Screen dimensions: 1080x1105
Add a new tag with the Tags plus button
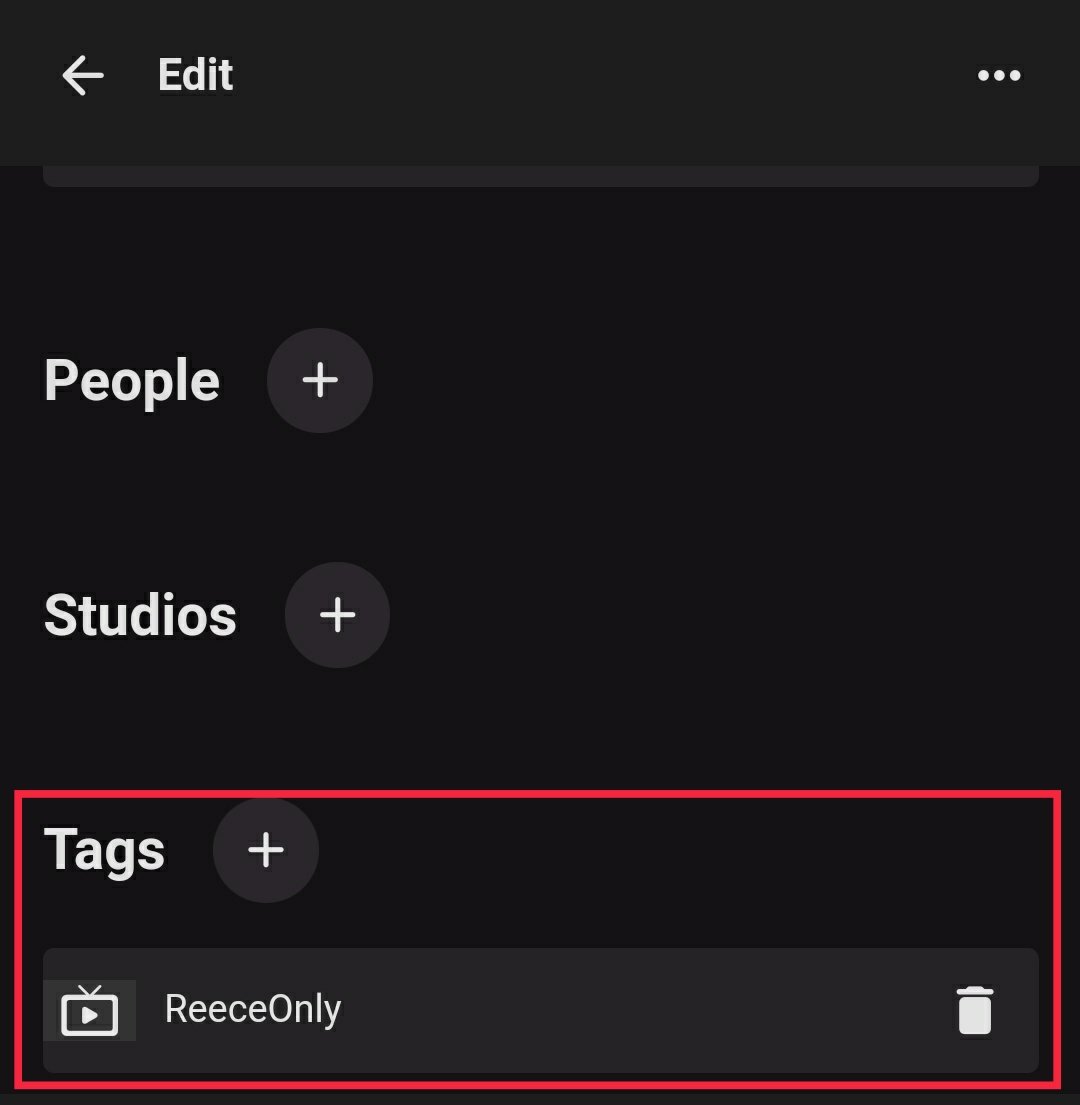click(x=266, y=850)
